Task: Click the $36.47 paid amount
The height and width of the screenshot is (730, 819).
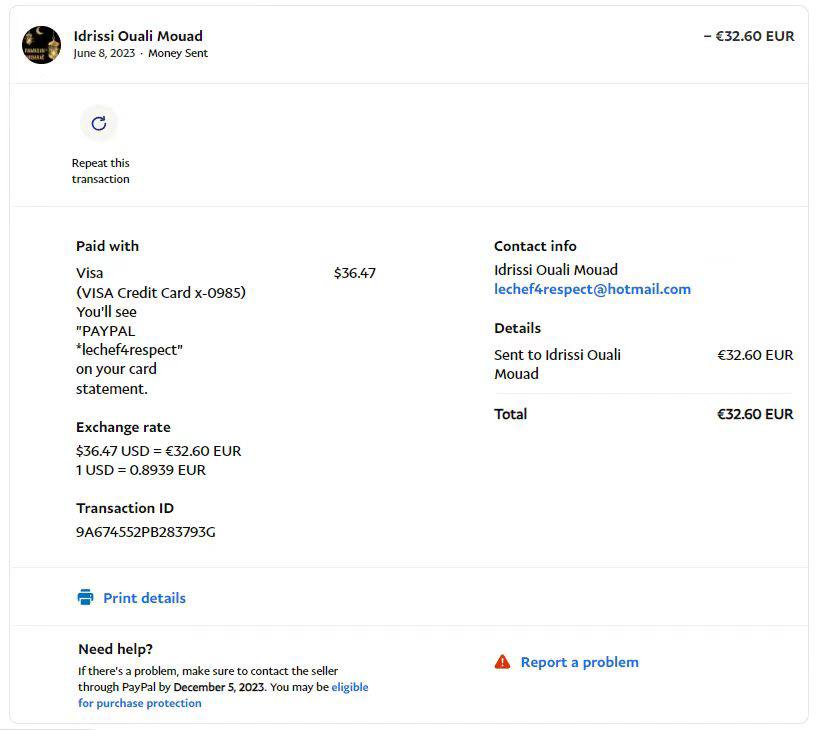Action: click(x=354, y=273)
